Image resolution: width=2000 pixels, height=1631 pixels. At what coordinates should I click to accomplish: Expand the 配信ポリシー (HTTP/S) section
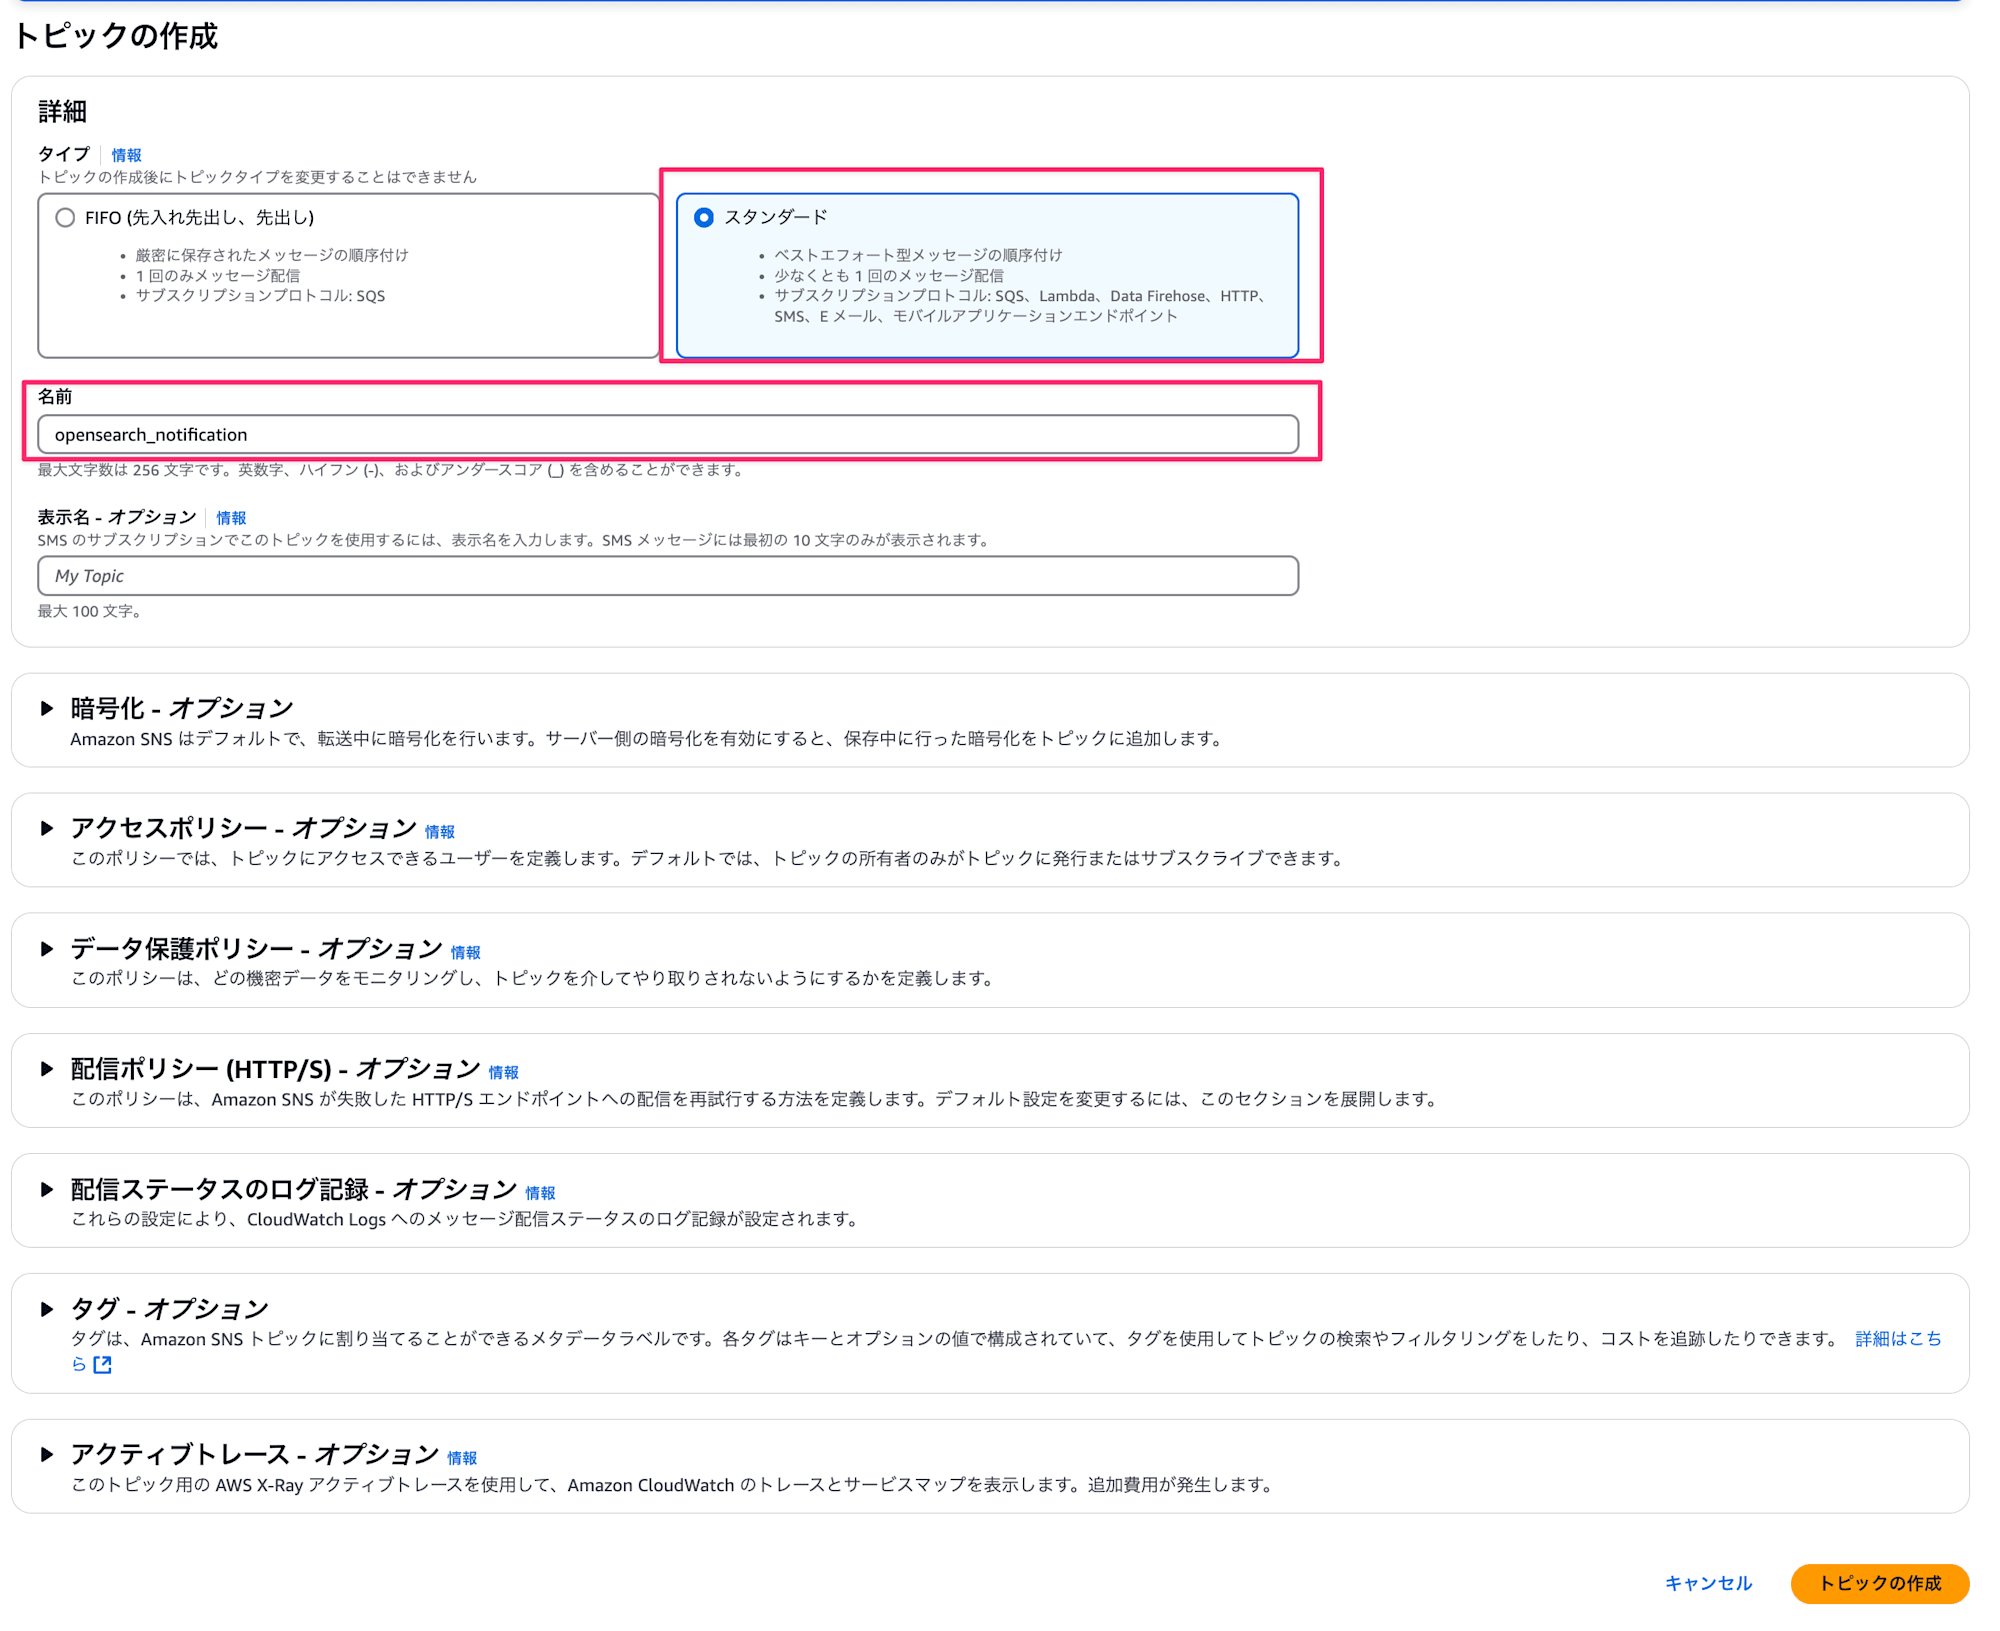pyautogui.click(x=46, y=1069)
